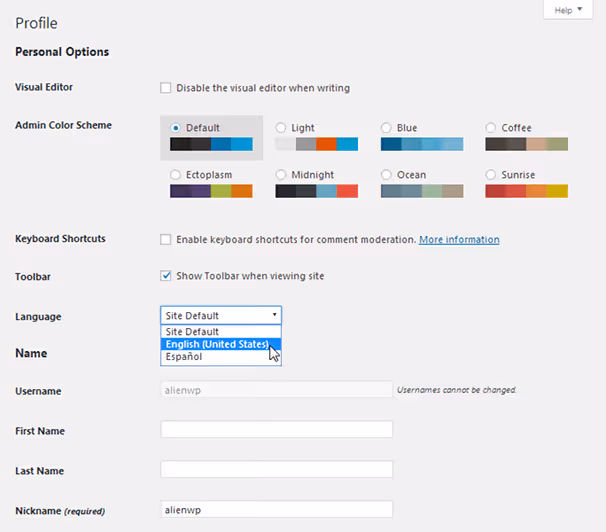Select the Default color scheme radio

tap(175, 128)
